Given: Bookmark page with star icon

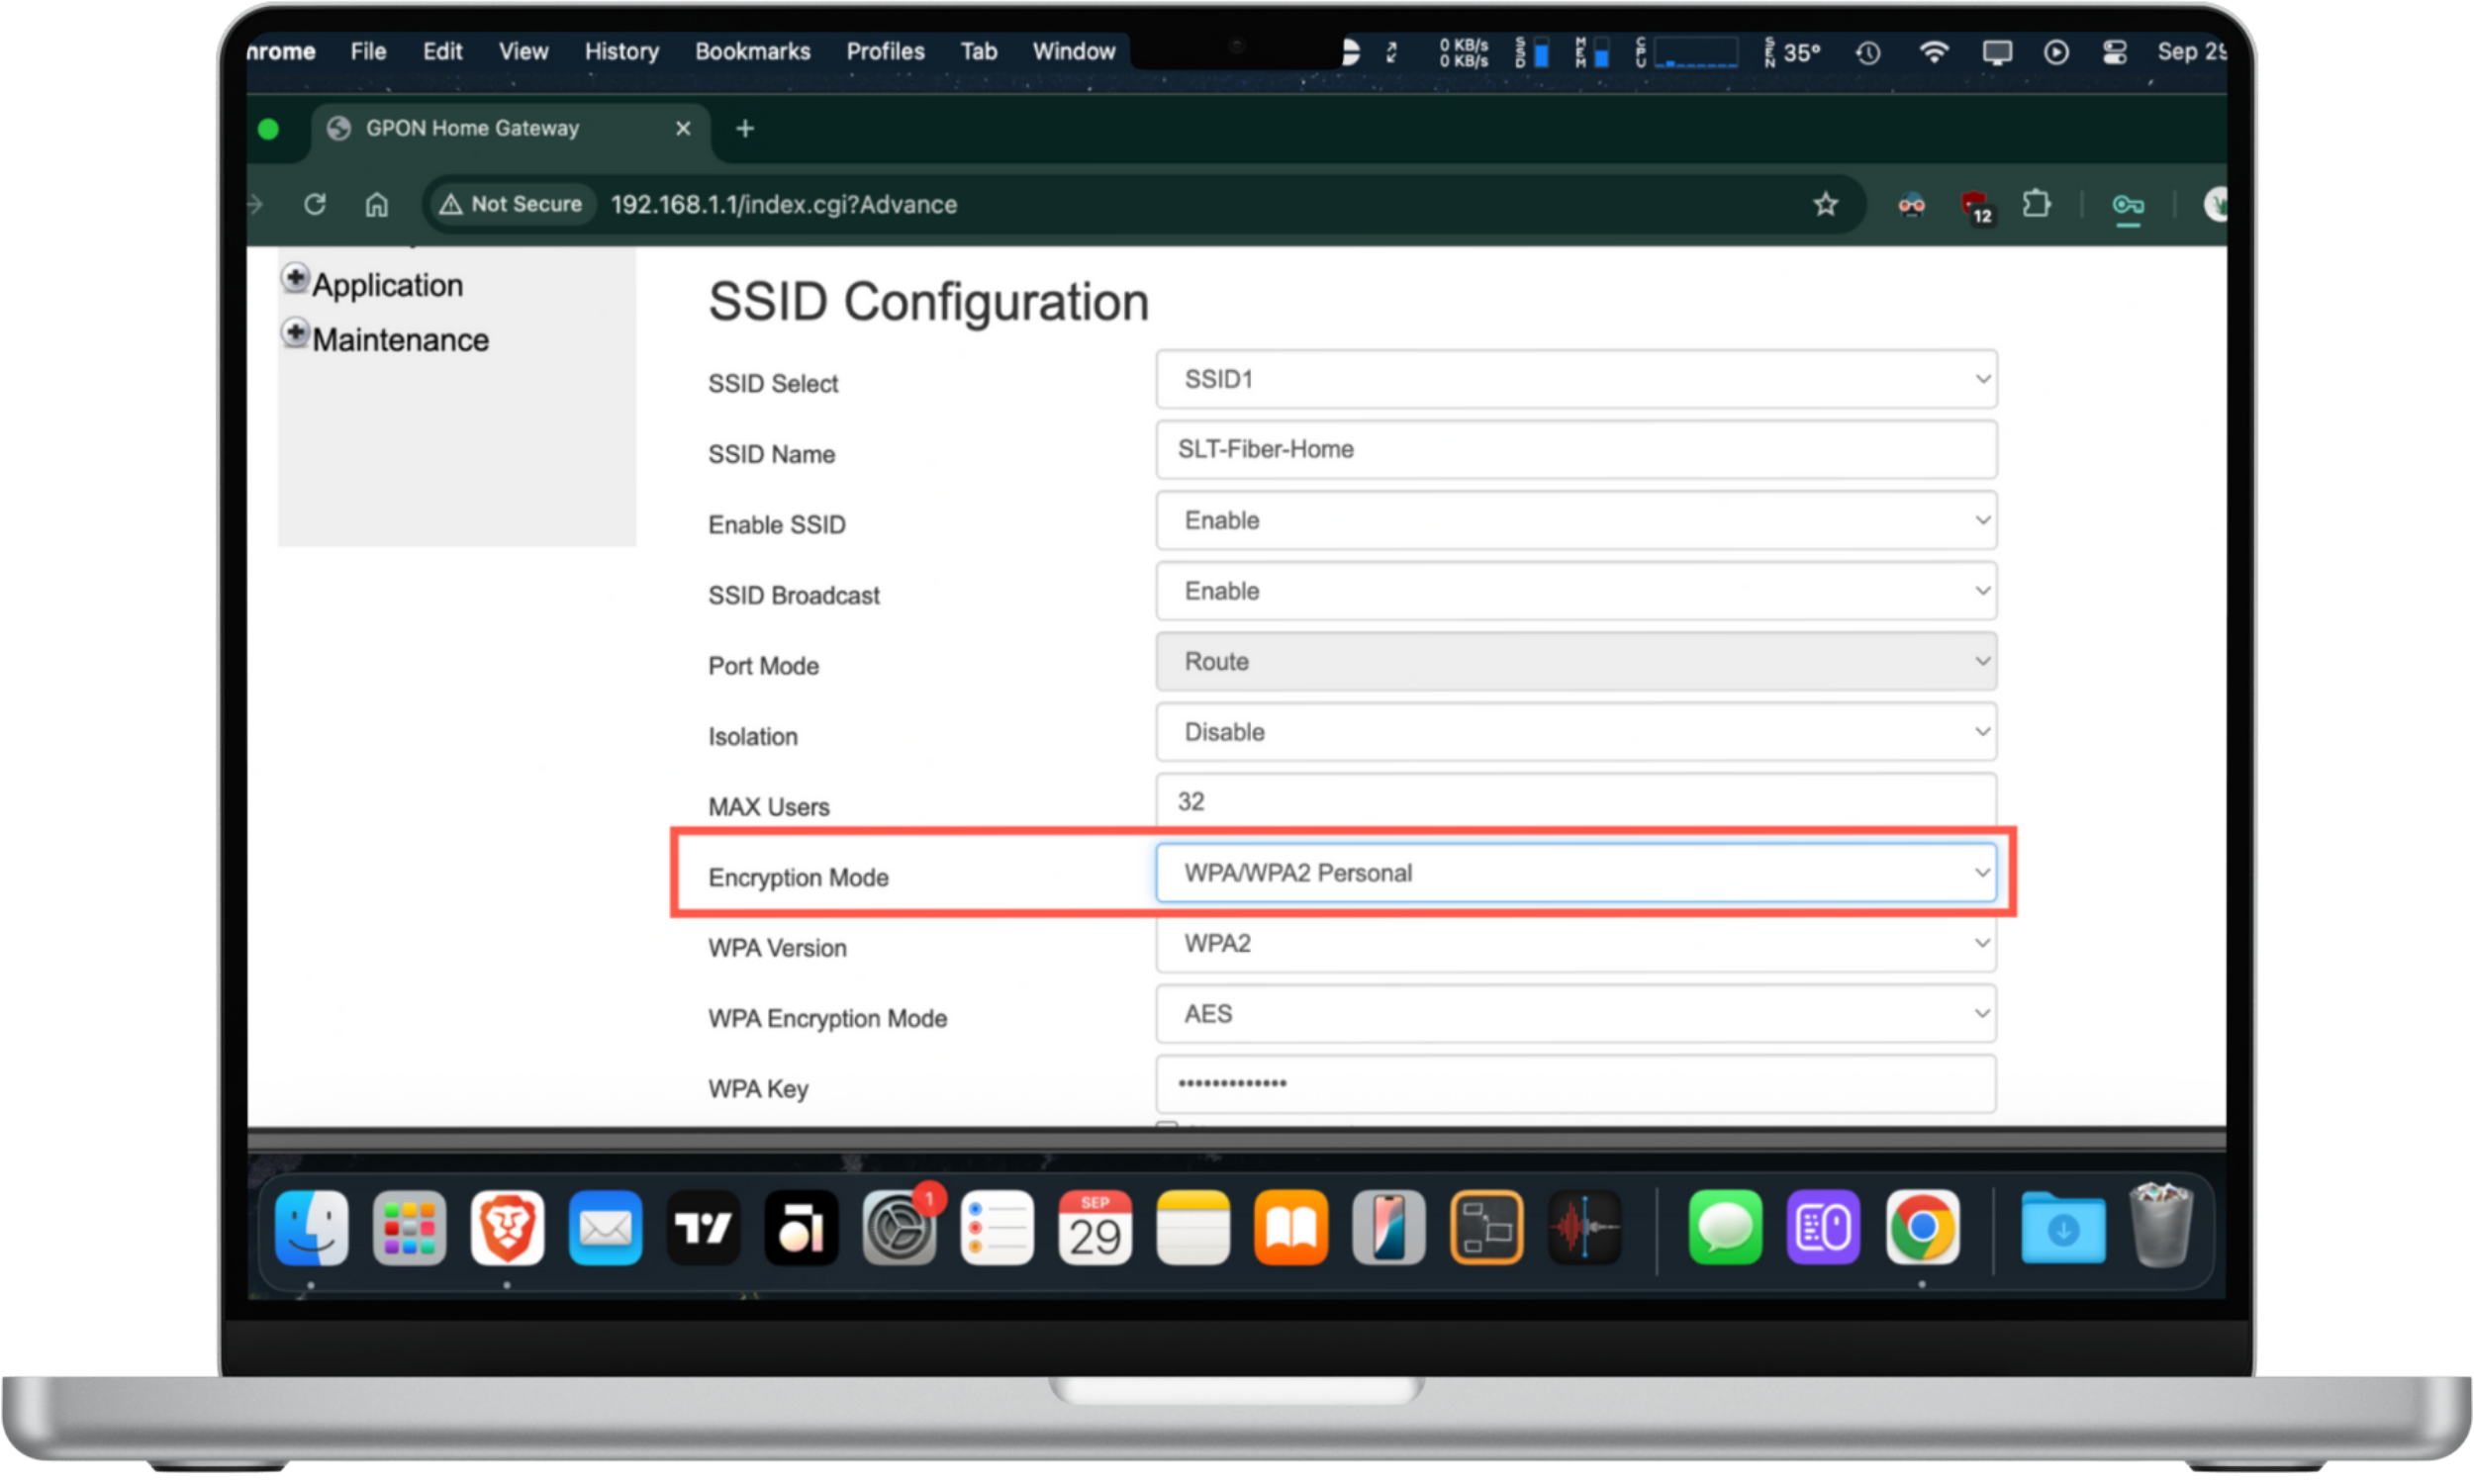Looking at the screenshot, I should click(1825, 204).
